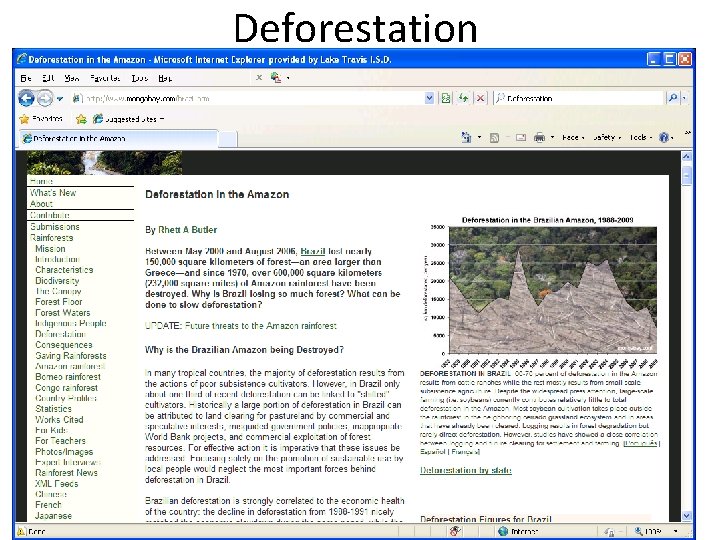Image resolution: width=720 pixels, height=540 pixels.
Task: Click Rainforests in the sidebar
Action: (51, 237)
